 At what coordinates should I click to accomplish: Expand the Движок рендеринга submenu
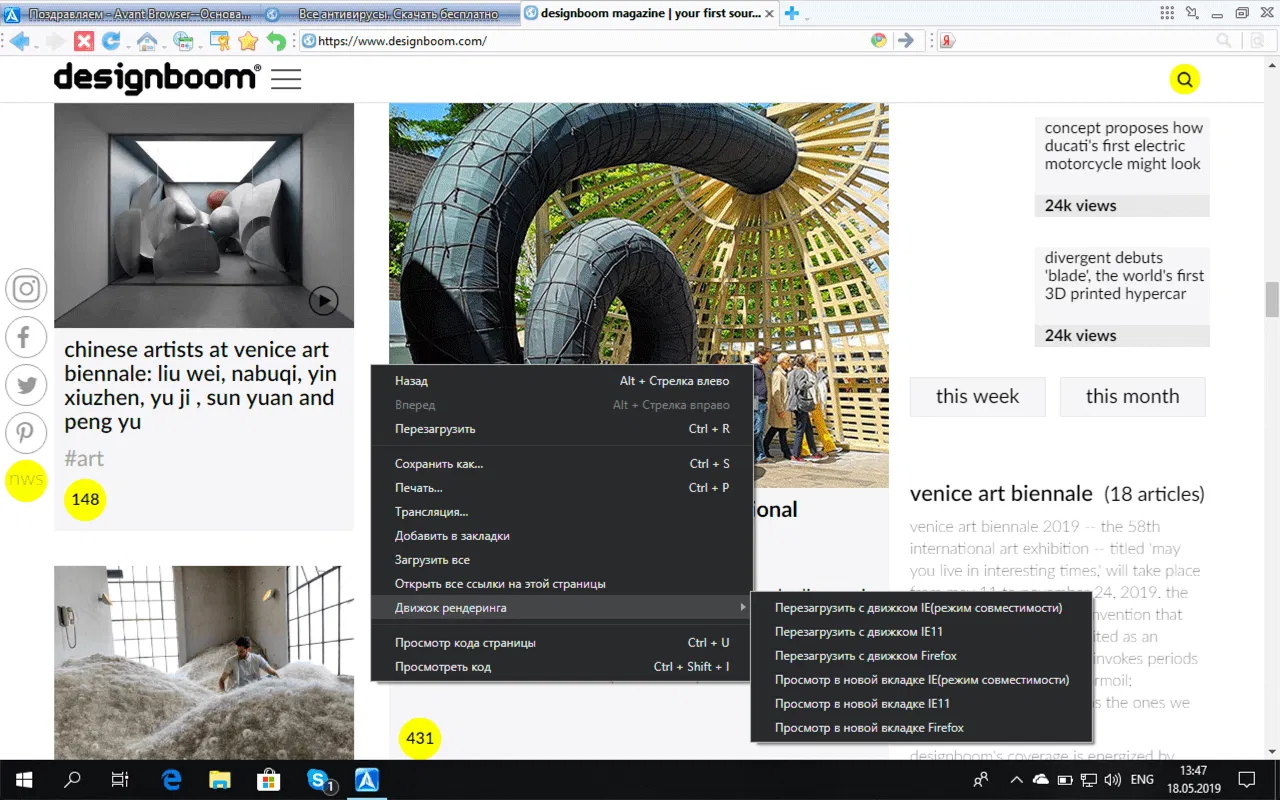[x=561, y=608]
